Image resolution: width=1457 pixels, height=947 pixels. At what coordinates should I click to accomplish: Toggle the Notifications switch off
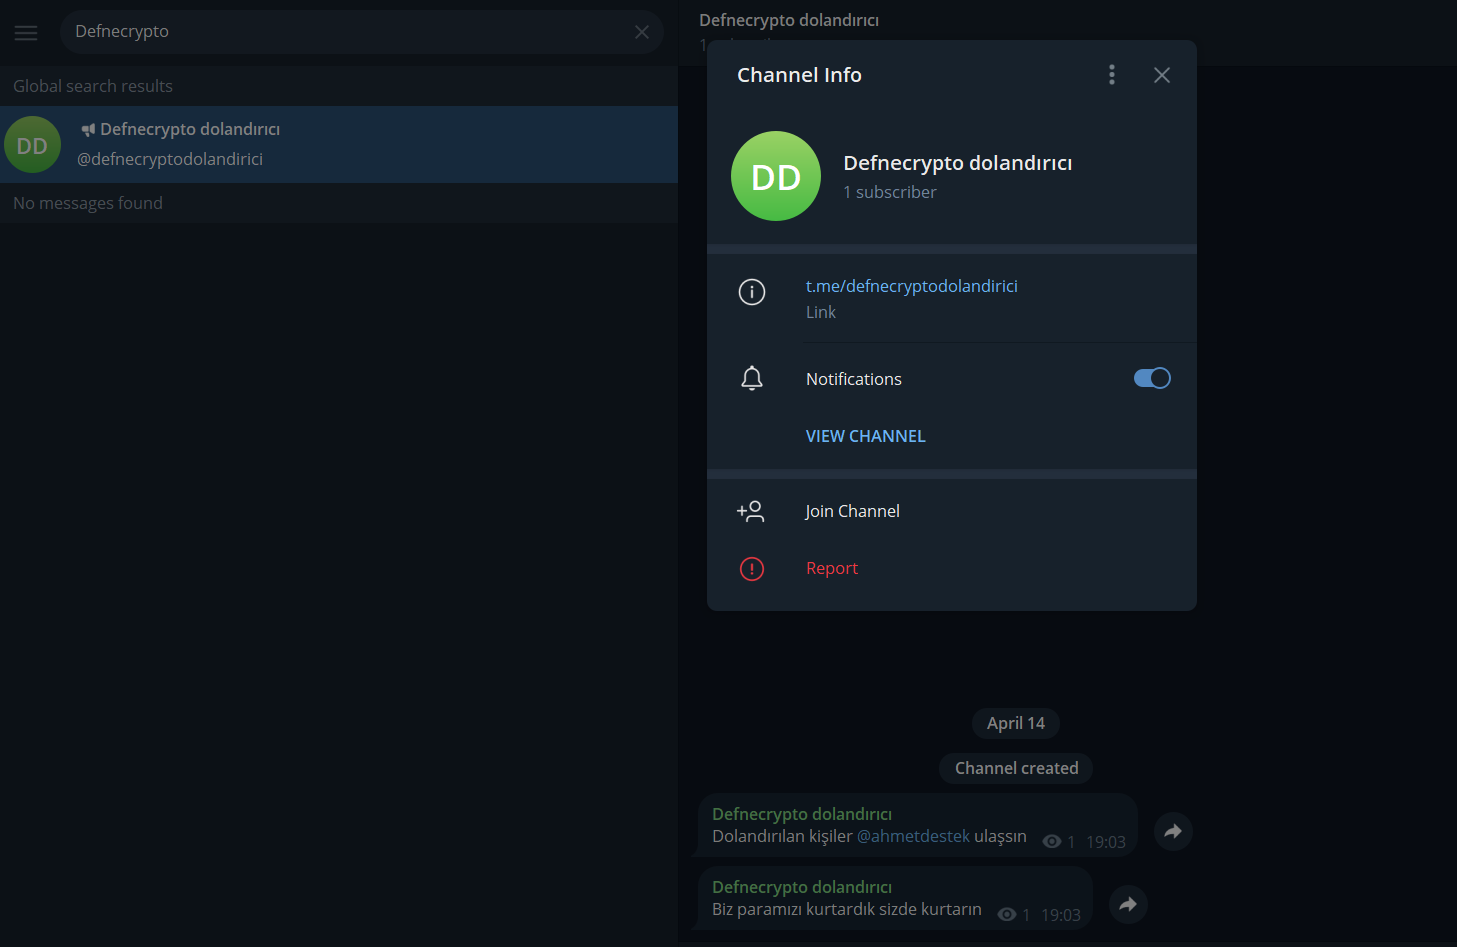tap(1152, 378)
